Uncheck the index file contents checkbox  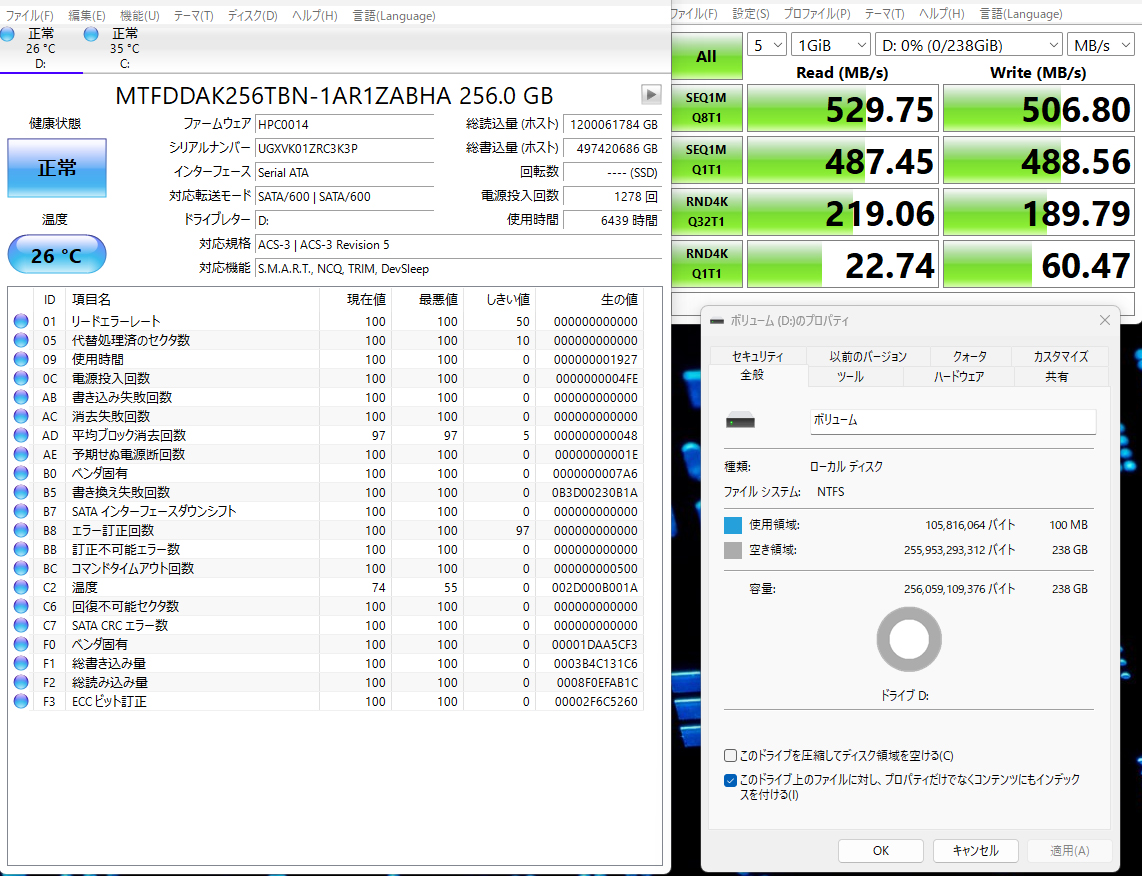point(731,780)
